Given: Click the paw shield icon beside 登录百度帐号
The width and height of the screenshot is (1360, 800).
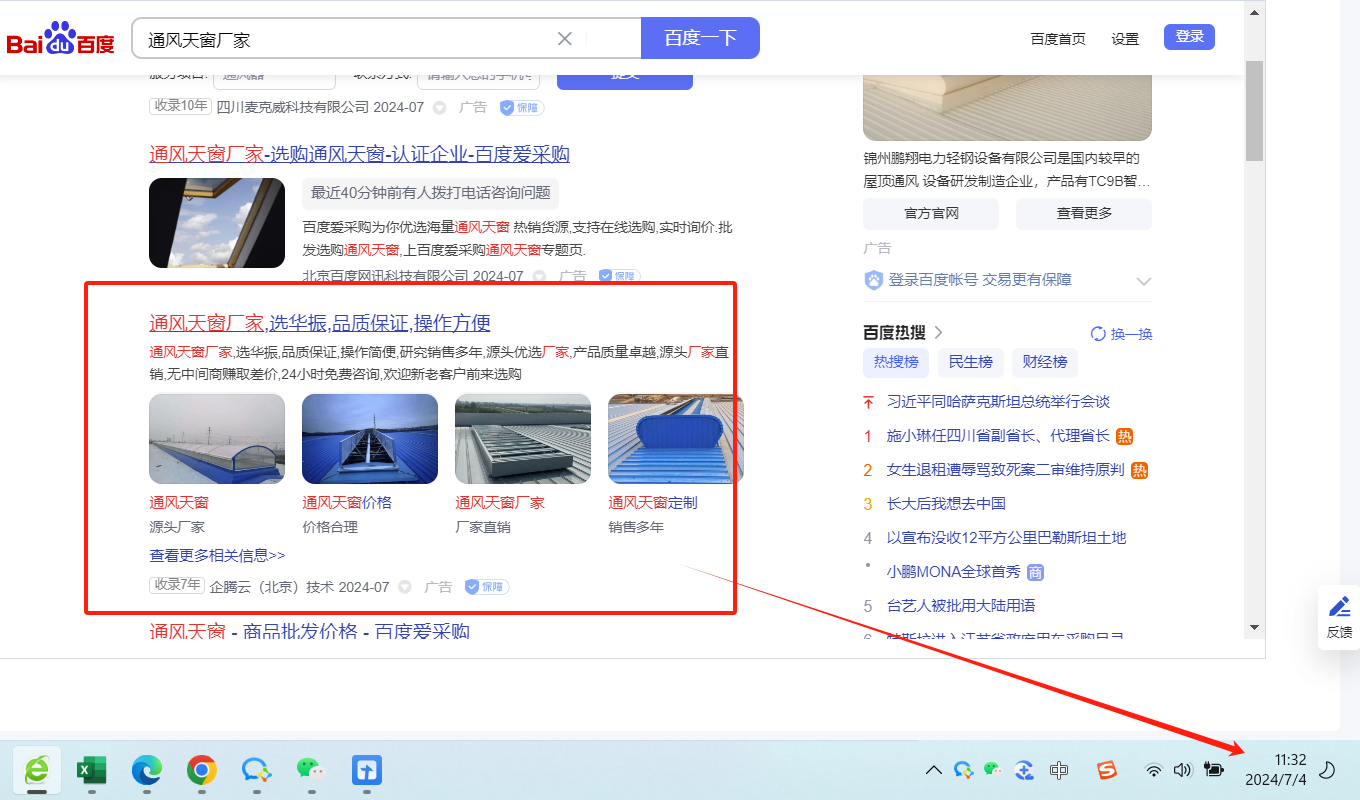Looking at the screenshot, I should (874, 281).
